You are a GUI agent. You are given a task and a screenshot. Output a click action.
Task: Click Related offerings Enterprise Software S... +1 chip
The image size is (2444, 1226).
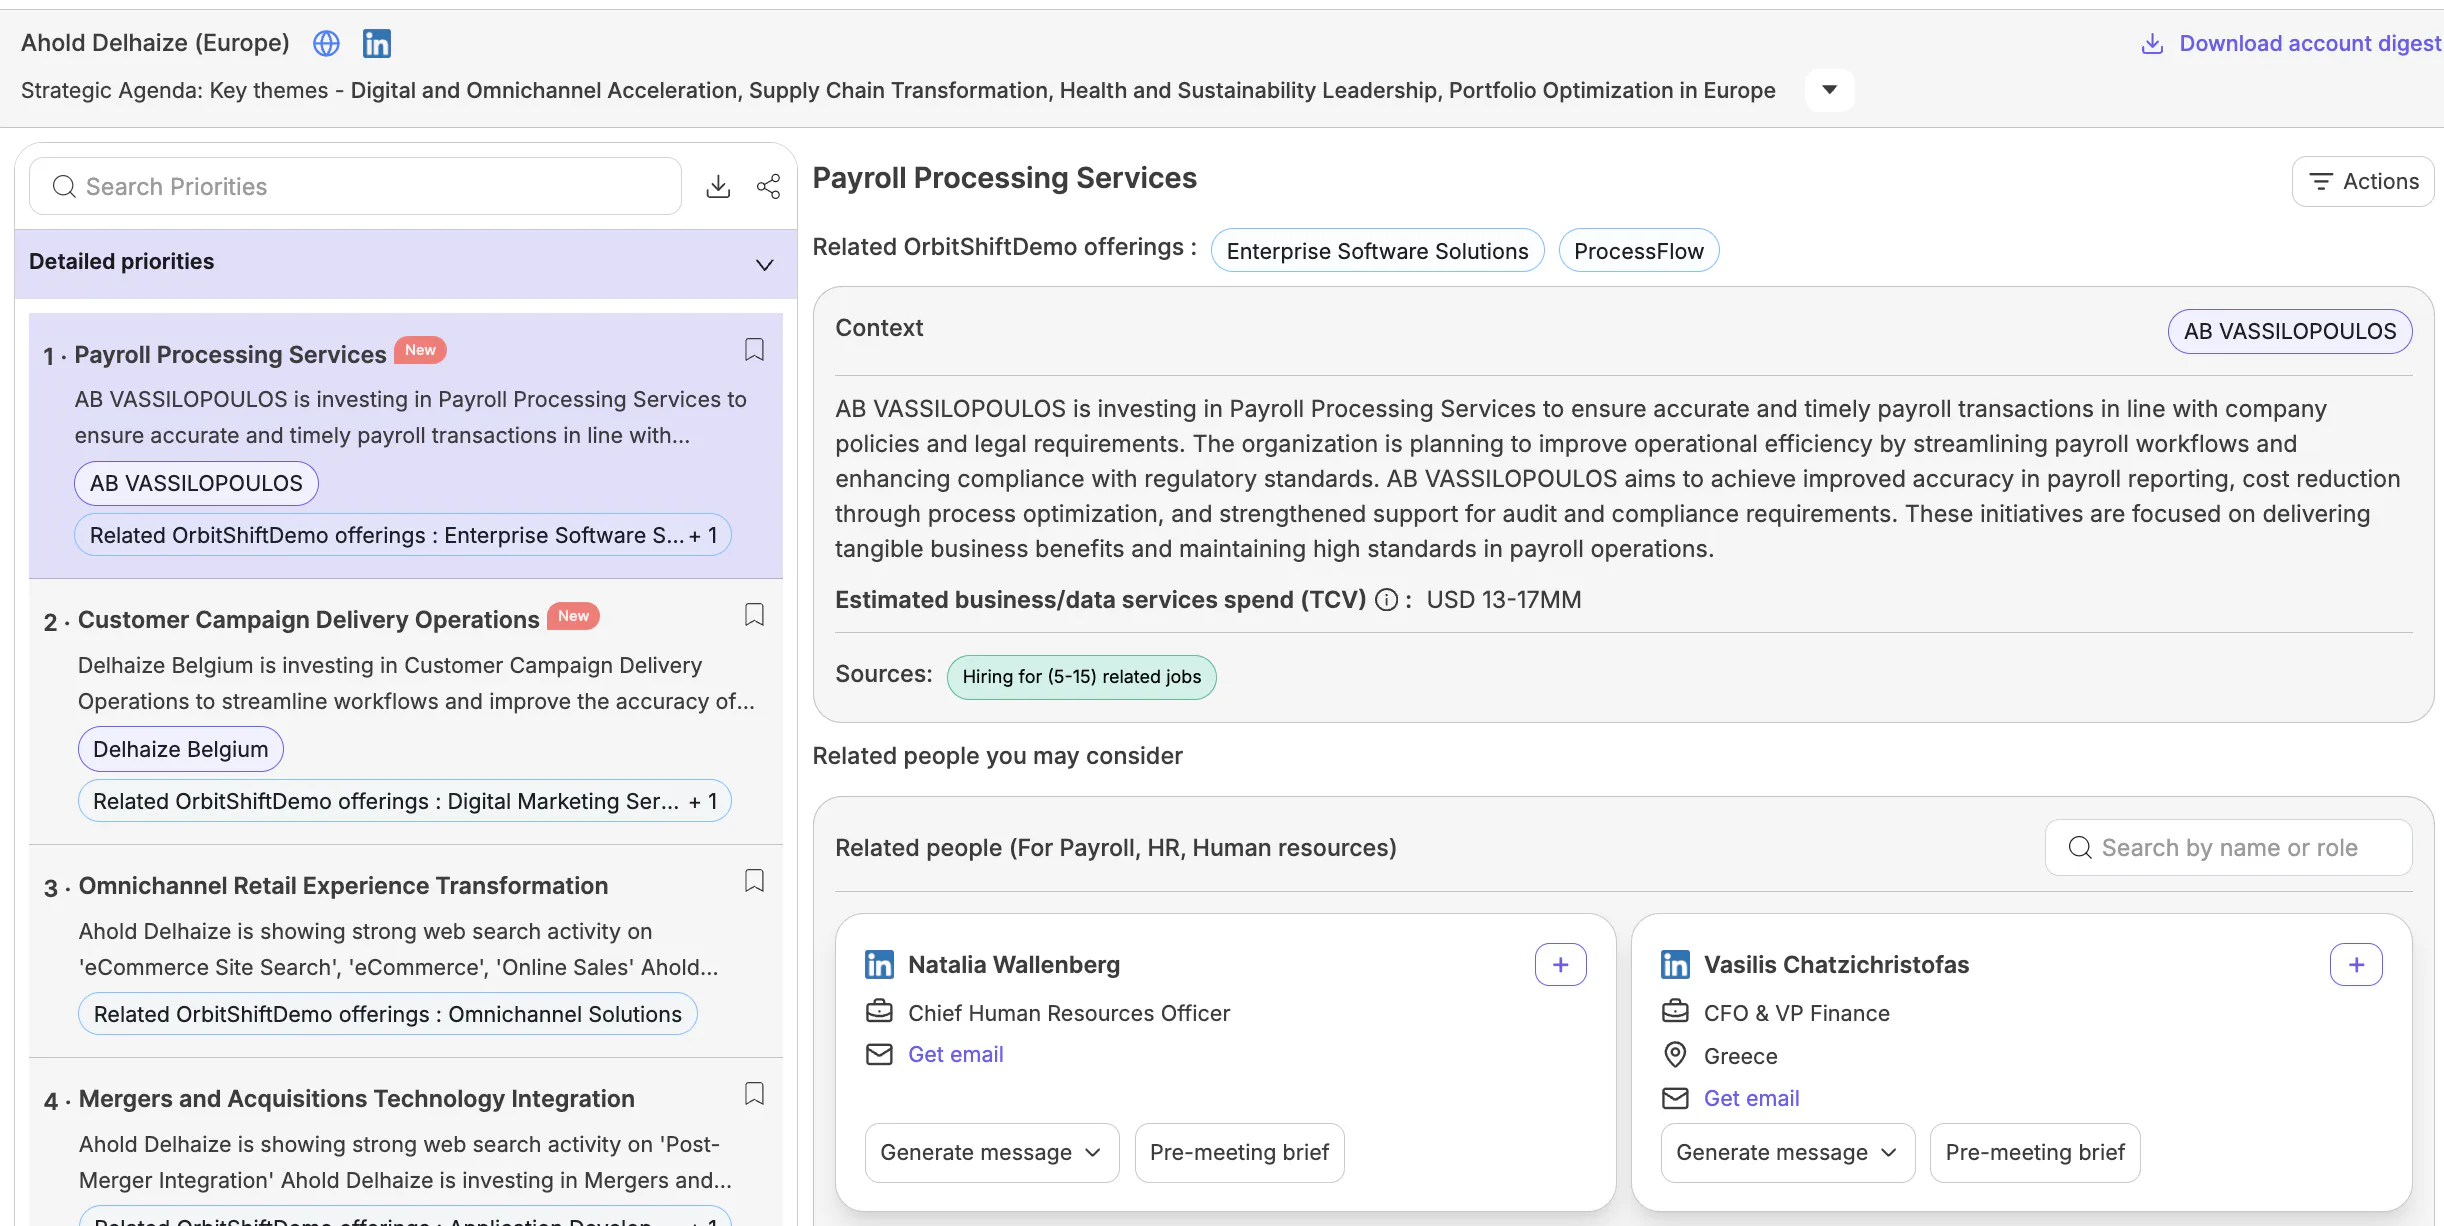(x=403, y=535)
